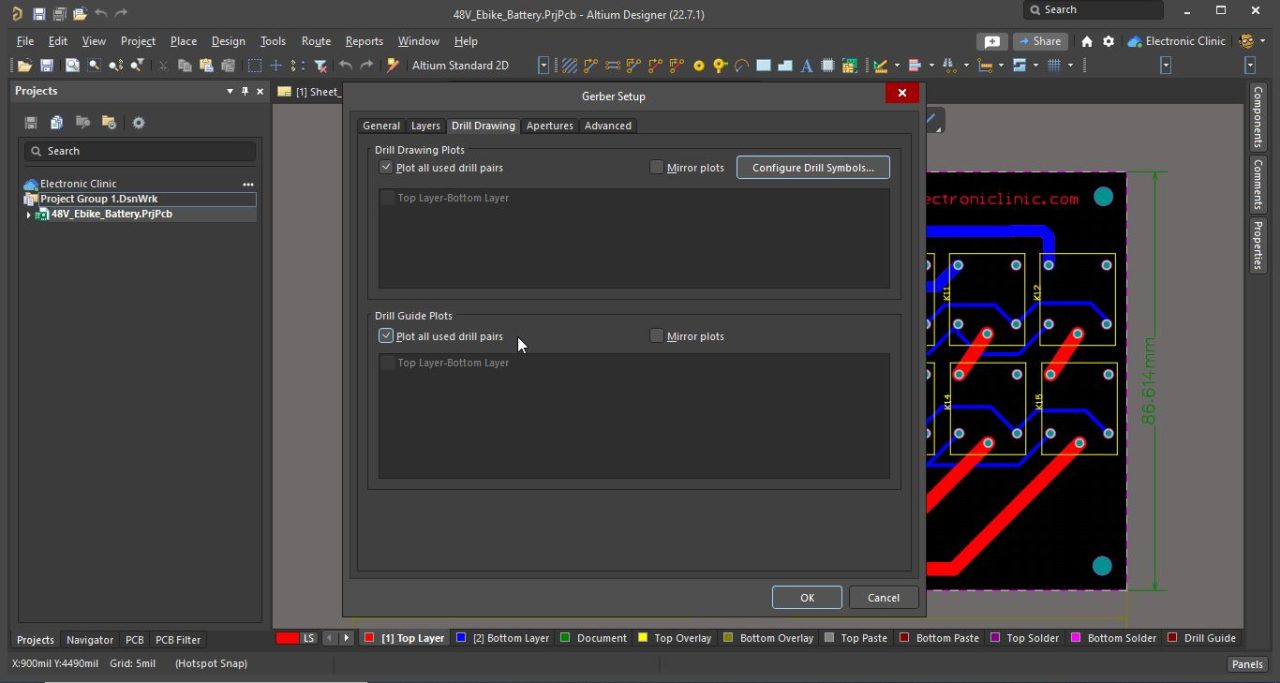Image resolution: width=1280 pixels, height=683 pixels.
Task: Close the Gerber Setup dialog with red X
Action: click(x=901, y=93)
